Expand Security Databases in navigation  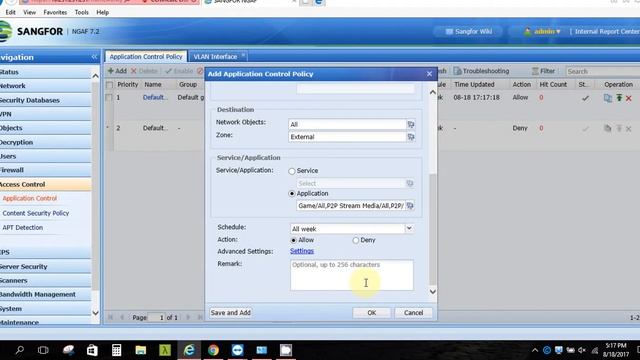click(x=45, y=100)
